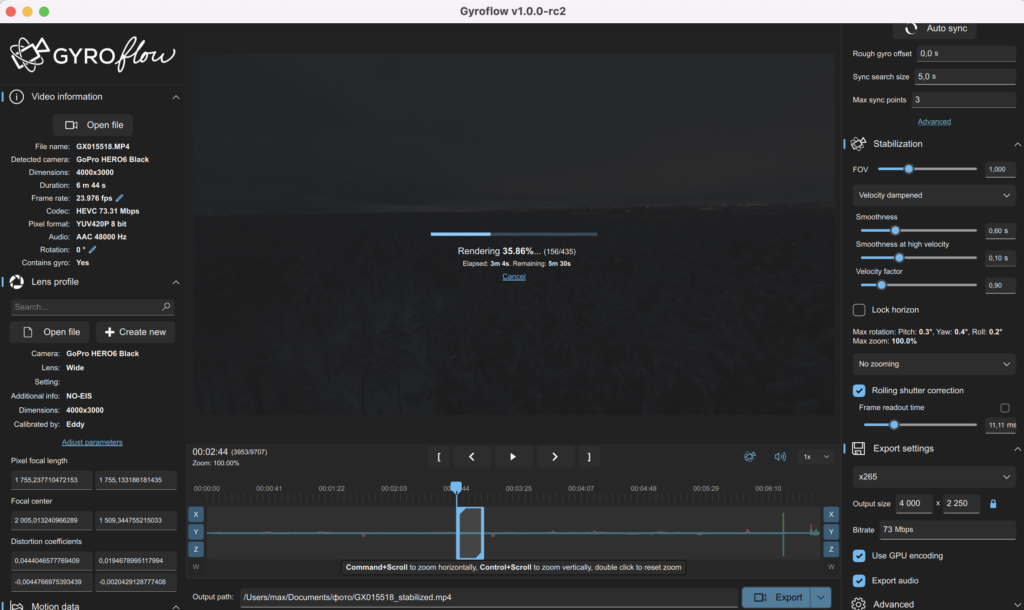Click Create new lens profile
The image size is (1024, 610).
coord(135,332)
